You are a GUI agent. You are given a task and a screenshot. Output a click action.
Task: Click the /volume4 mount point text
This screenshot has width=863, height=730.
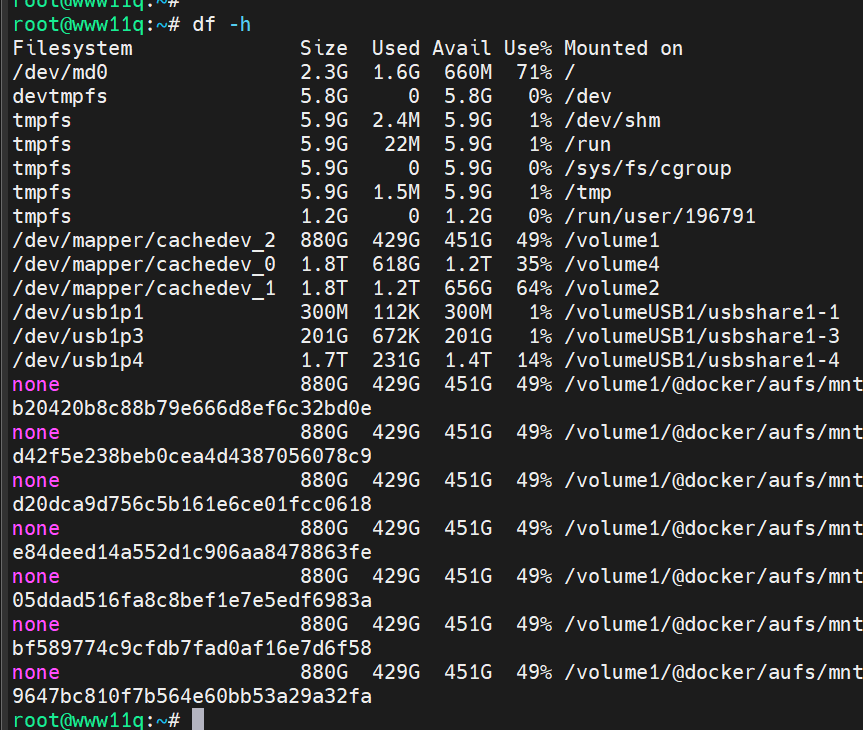tap(612, 265)
